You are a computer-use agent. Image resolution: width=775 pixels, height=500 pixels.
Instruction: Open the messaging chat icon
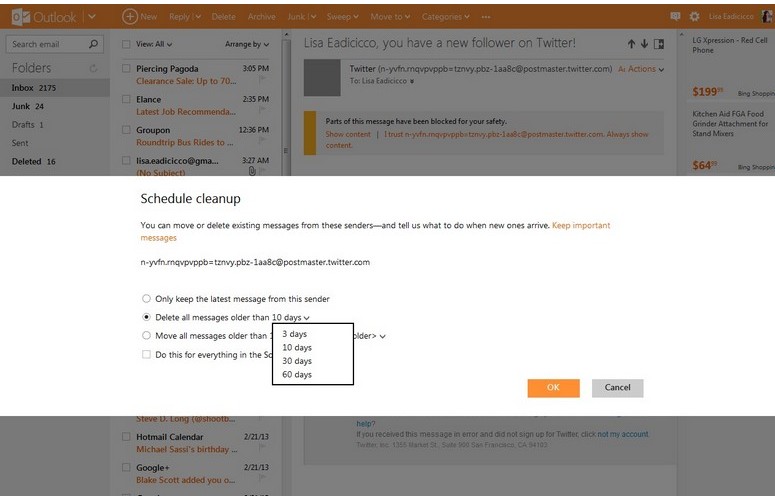(x=675, y=16)
